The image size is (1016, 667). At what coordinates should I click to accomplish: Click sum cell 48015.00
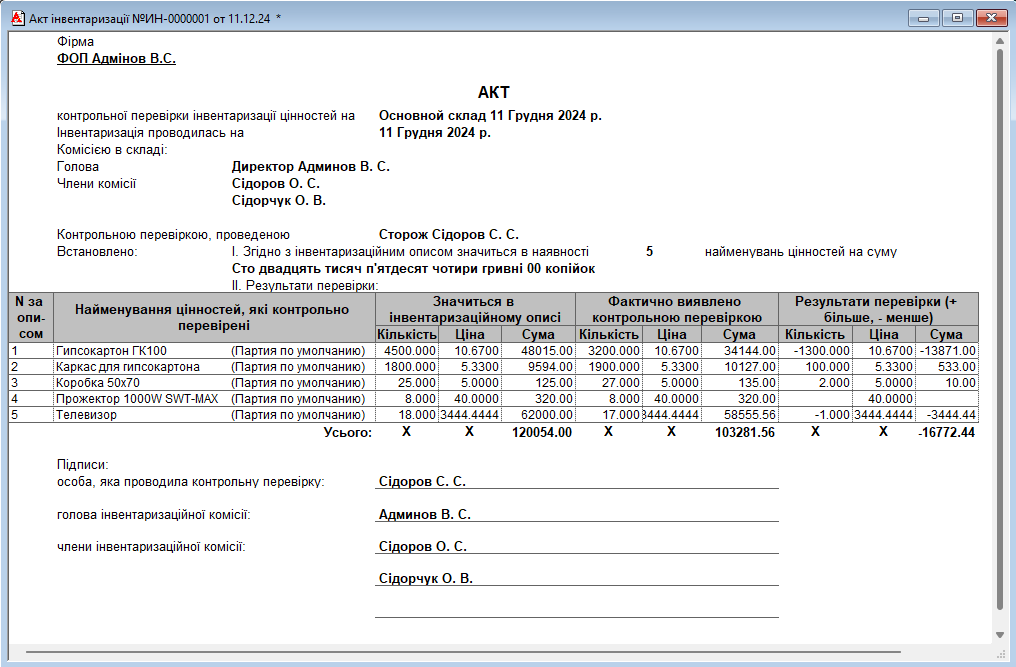tap(538, 351)
